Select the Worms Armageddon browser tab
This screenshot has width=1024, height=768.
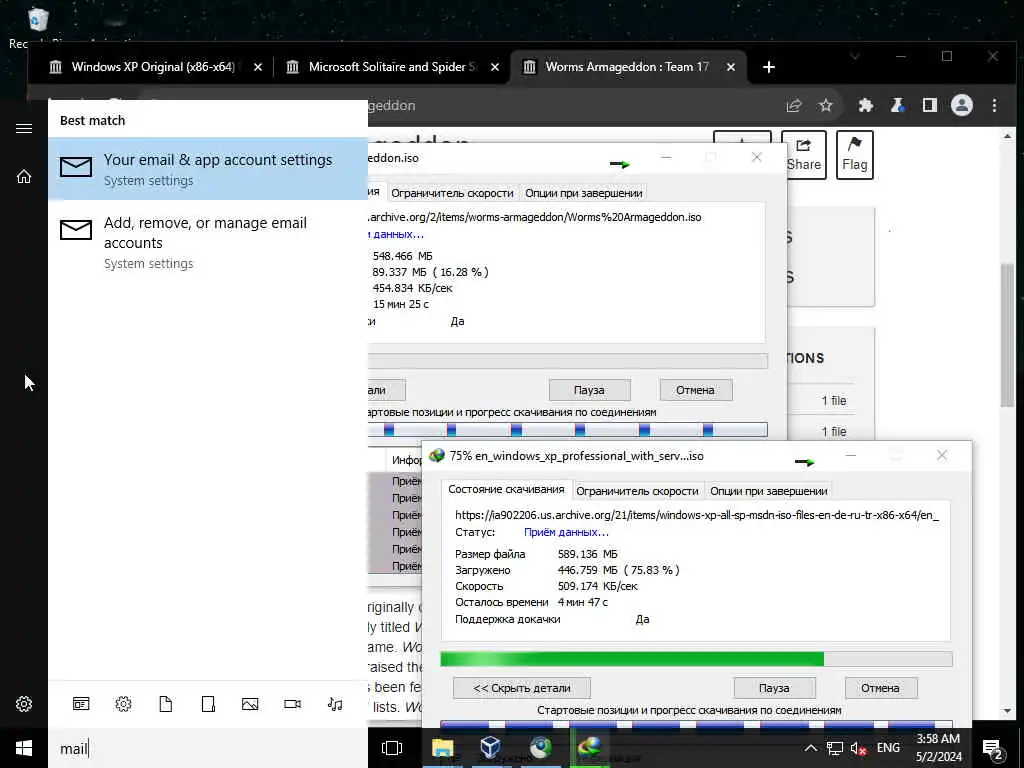point(627,67)
